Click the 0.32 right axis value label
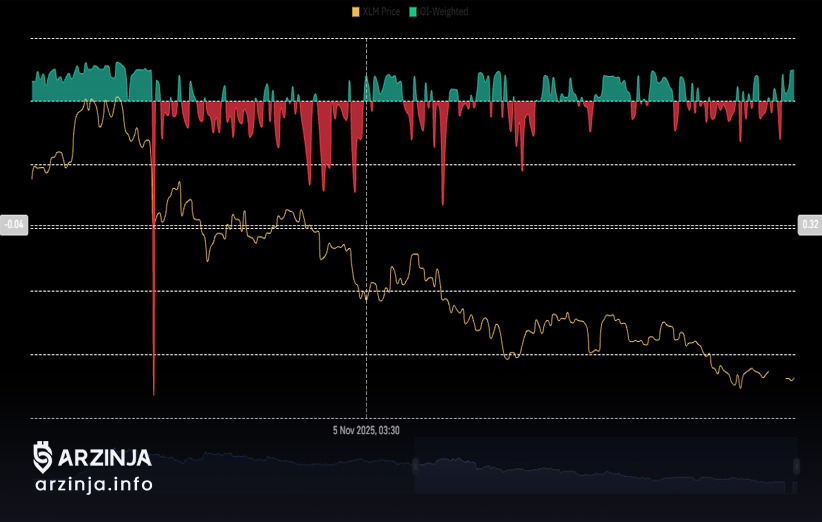The width and height of the screenshot is (822, 522). [x=809, y=225]
